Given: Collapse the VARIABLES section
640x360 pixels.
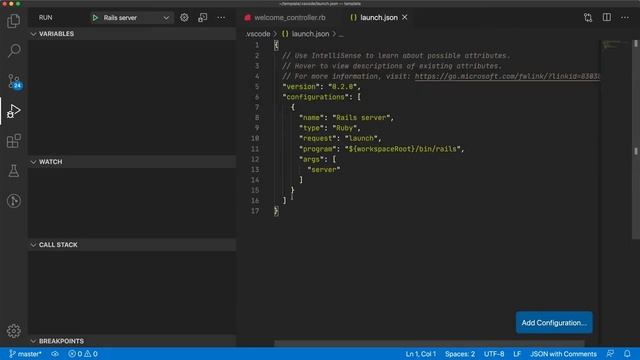Looking at the screenshot, I should tap(132, 34).
